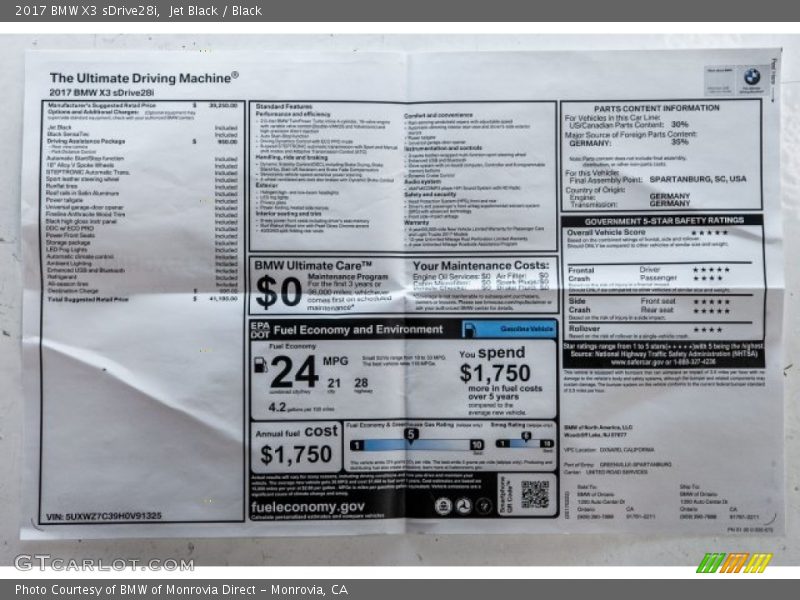The width and height of the screenshot is (800, 600).
Task: Click the '2017 BMW X3 sDrive28i' subheading on sticker
Action: pyautogui.click(x=102, y=92)
